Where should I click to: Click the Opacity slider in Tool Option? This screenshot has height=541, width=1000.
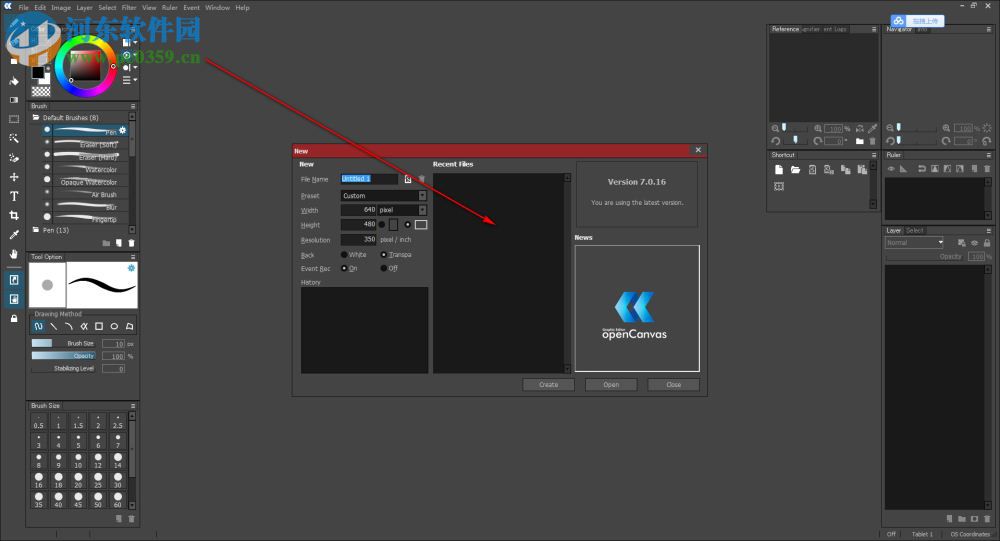(64, 356)
